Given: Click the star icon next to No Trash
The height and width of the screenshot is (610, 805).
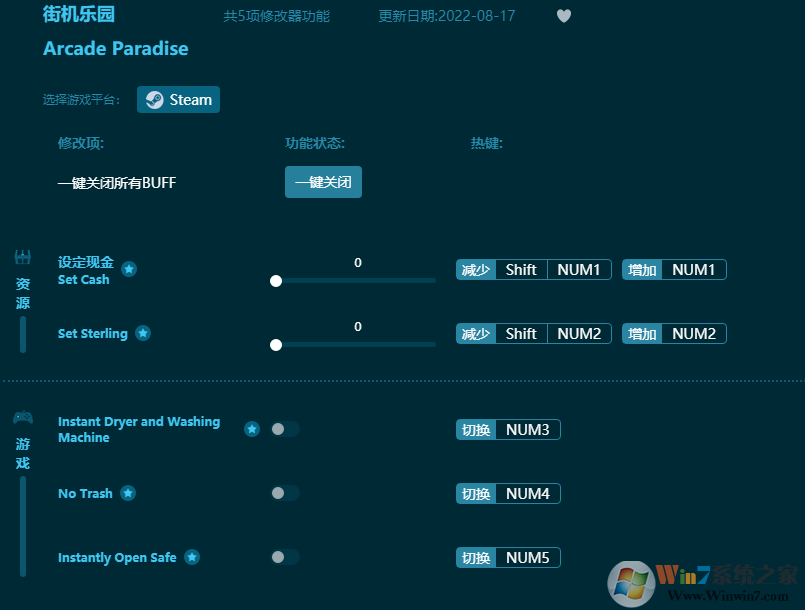Looking at the screenshot, I should (128, 493).
